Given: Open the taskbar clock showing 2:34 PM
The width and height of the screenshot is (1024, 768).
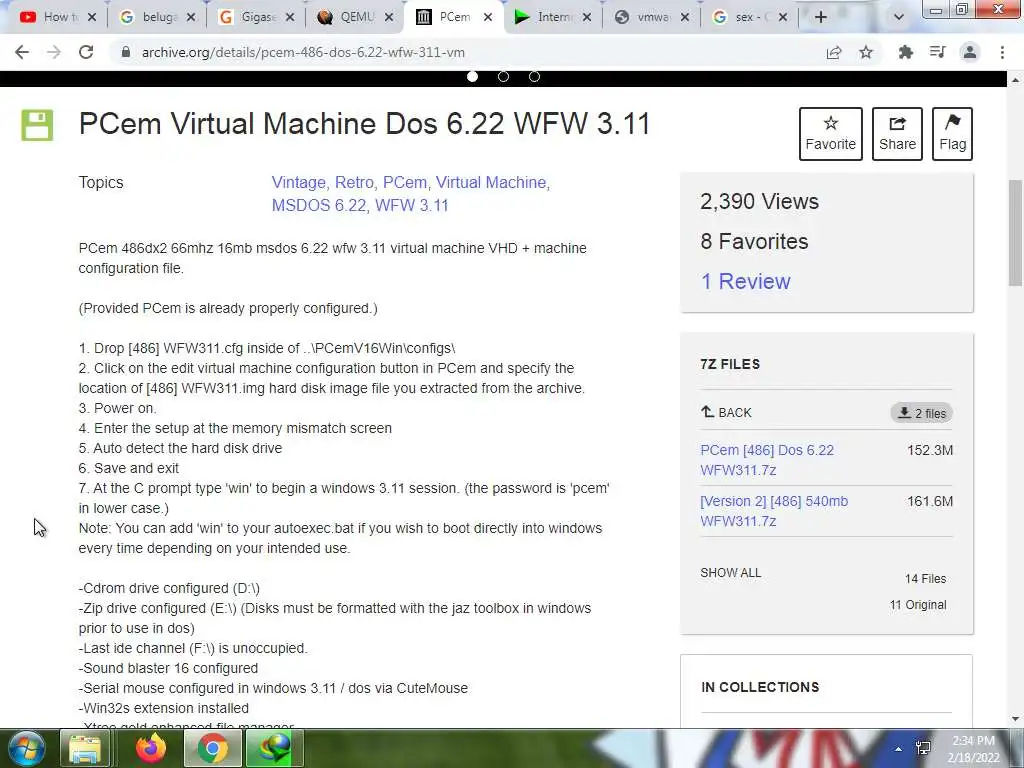Looking at the screenshot, I should [973, 749].
